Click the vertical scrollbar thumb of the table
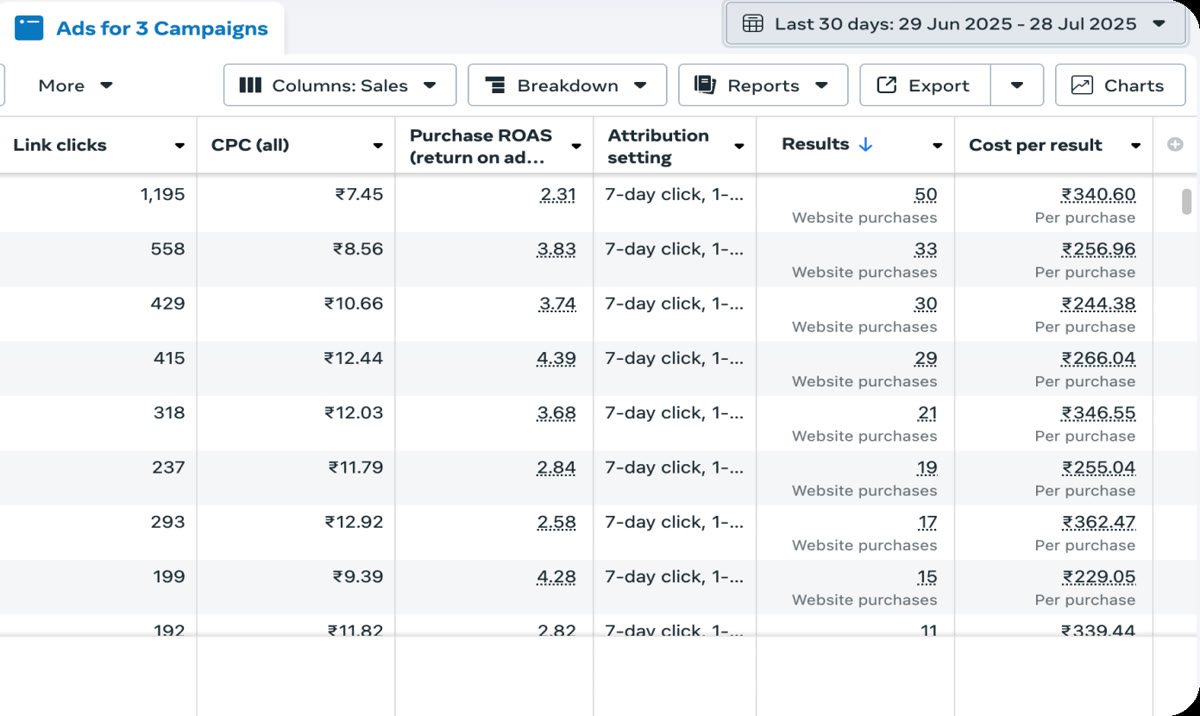The width and height of the screenshot is (1200, 716). (x=1187, y=201)
